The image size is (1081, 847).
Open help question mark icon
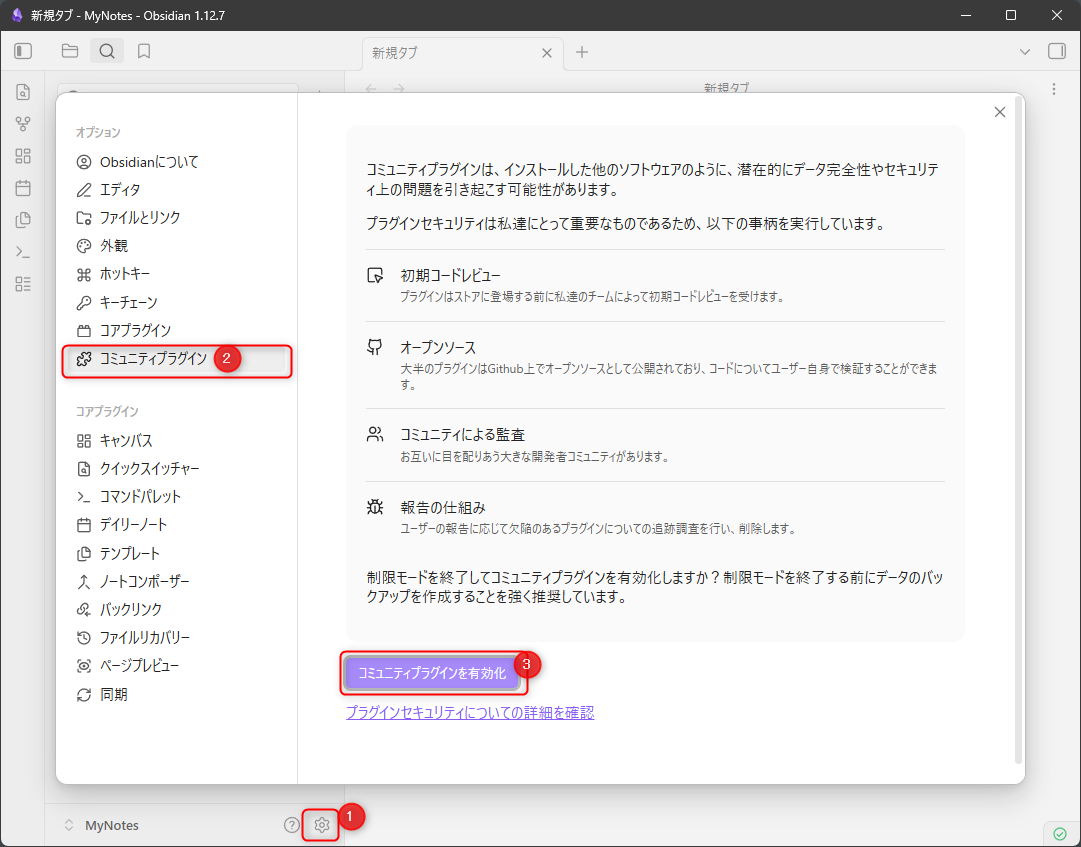point(292,825)
